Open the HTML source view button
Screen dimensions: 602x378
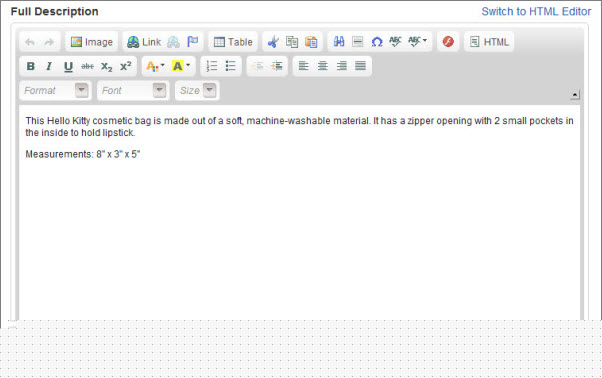click(489, 42)
